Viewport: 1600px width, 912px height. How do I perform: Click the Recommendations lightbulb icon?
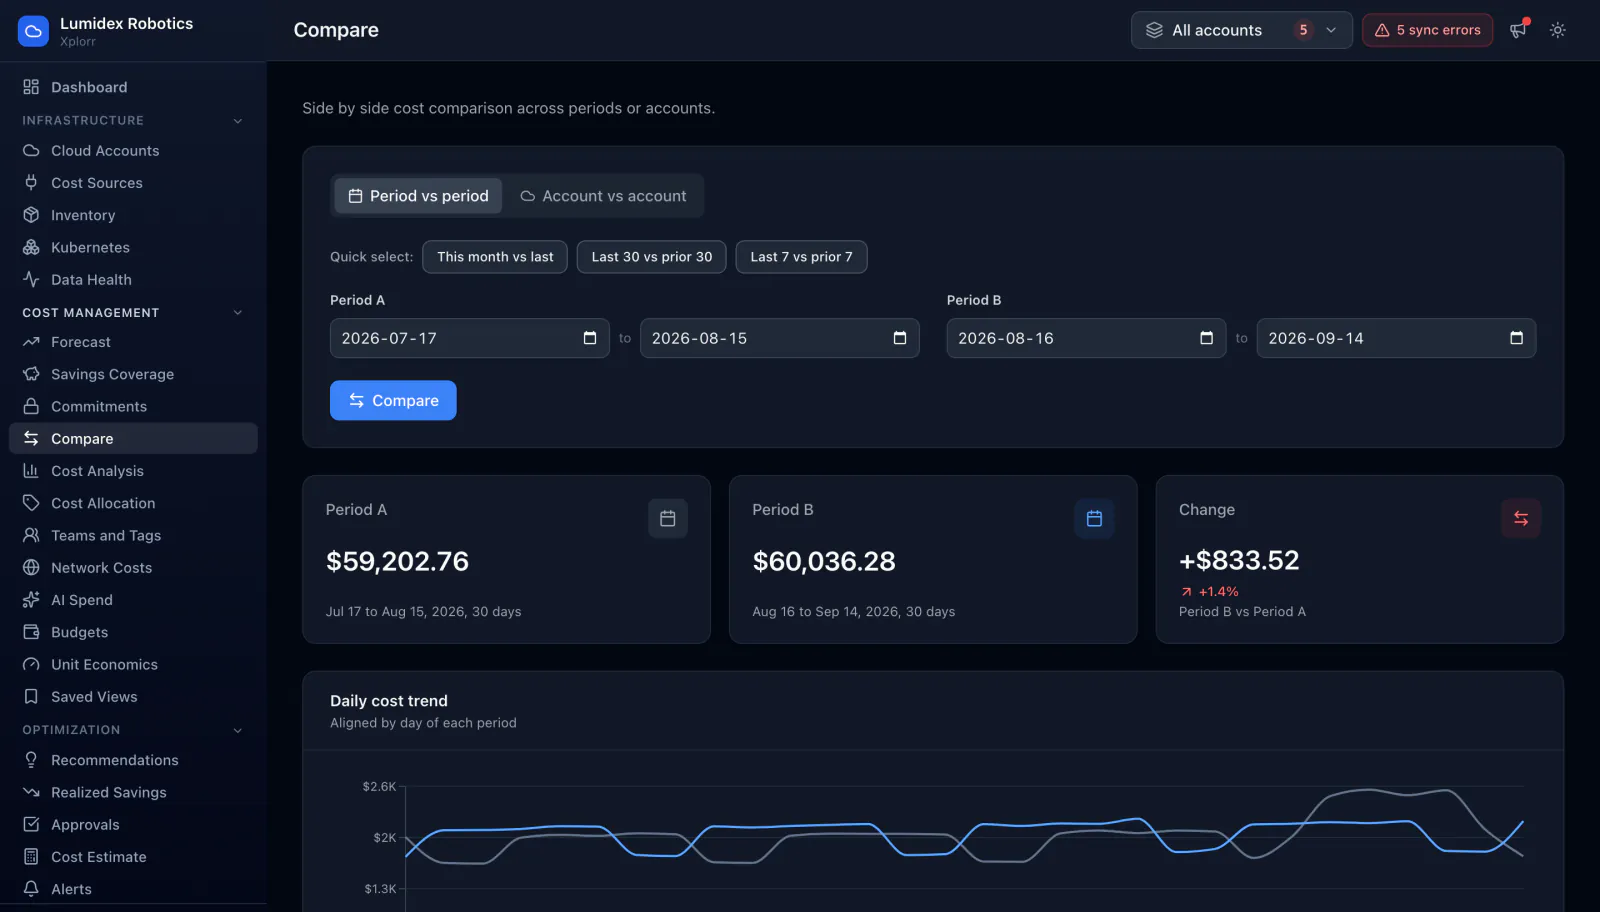(x=31, y=760)
